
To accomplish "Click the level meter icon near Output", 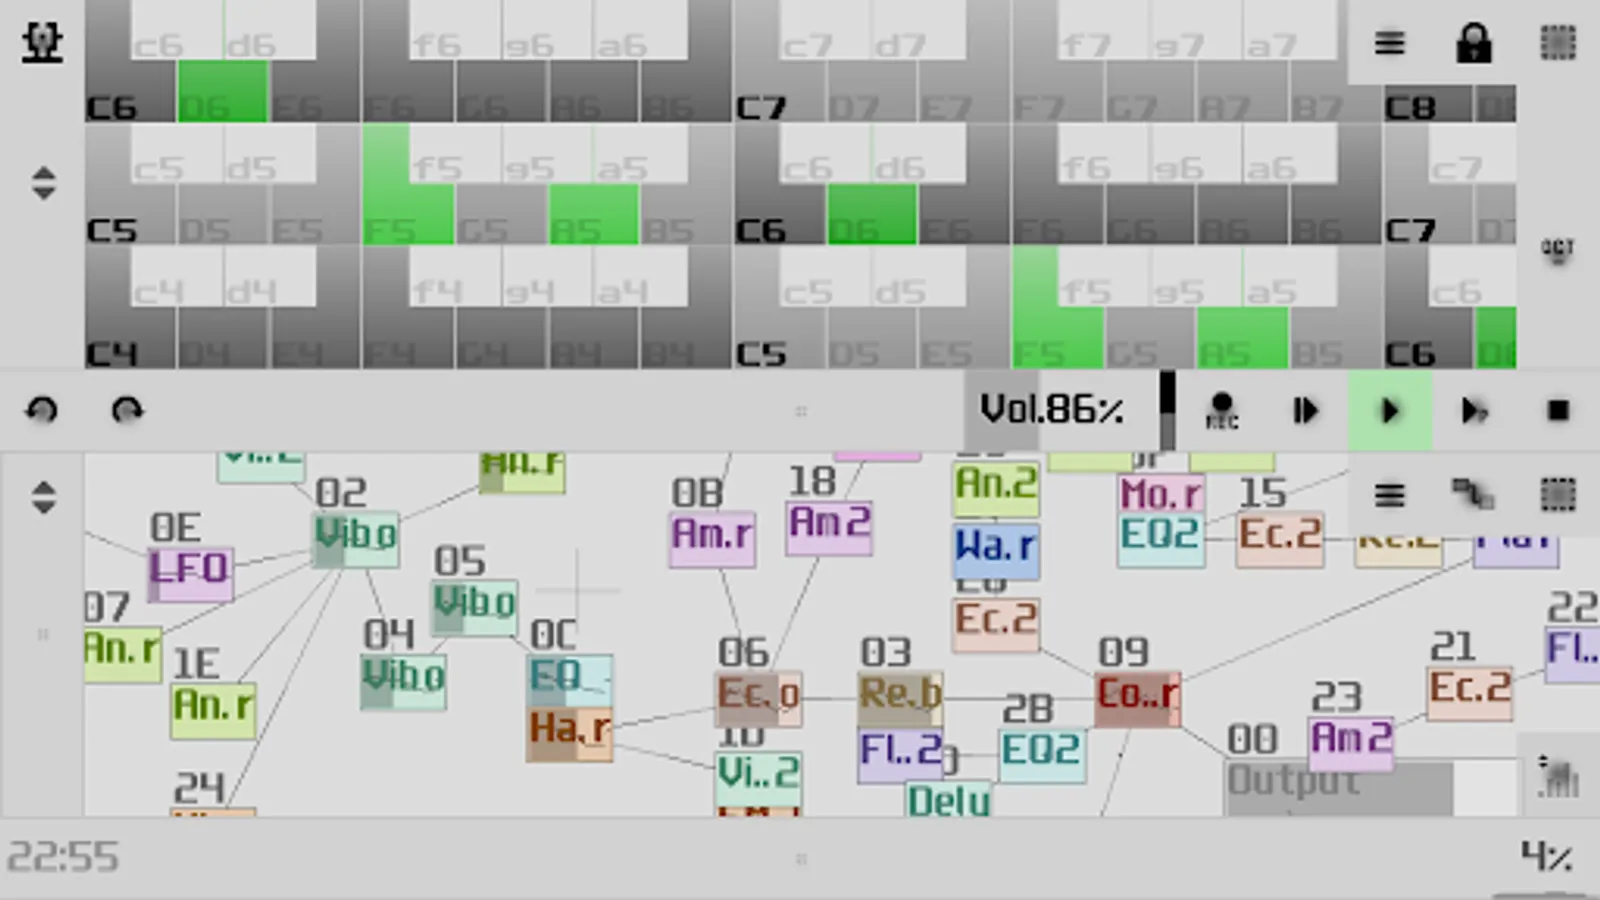I will tap(1557, 777).
